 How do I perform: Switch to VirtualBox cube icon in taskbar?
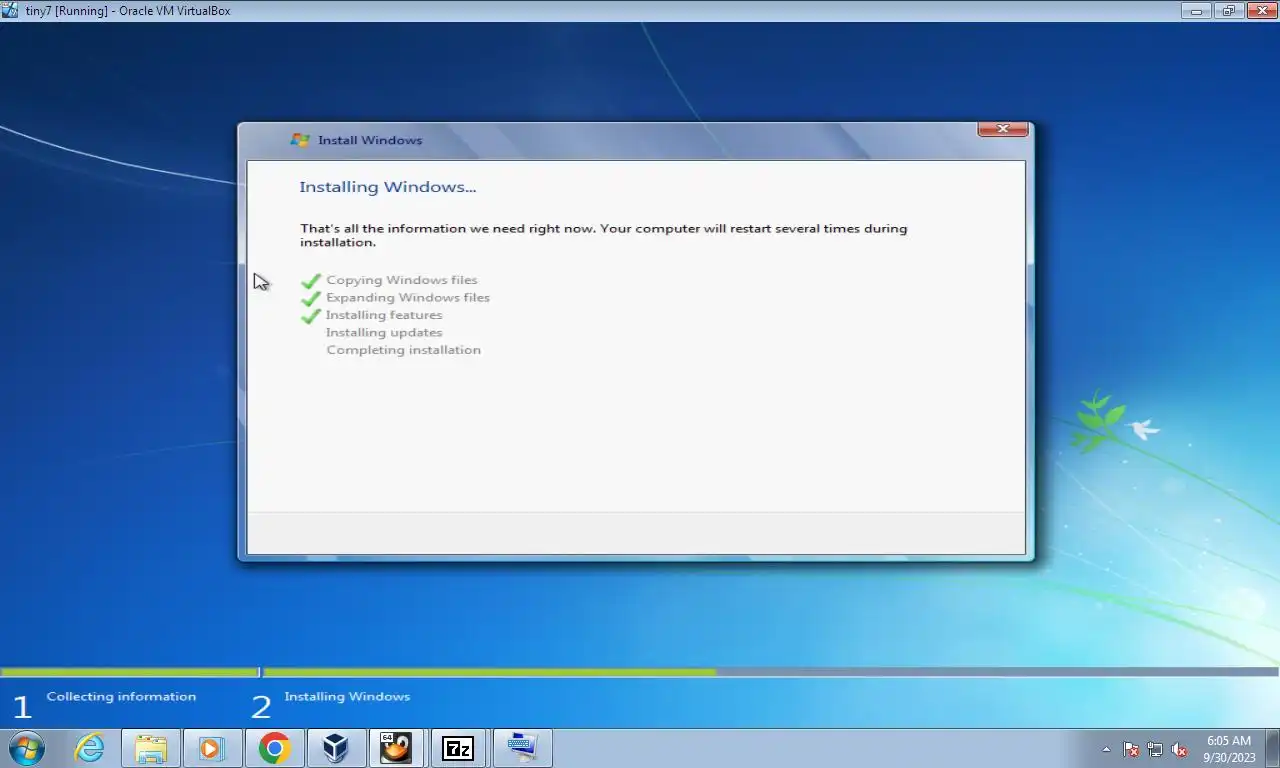click(x=335, y=748)
